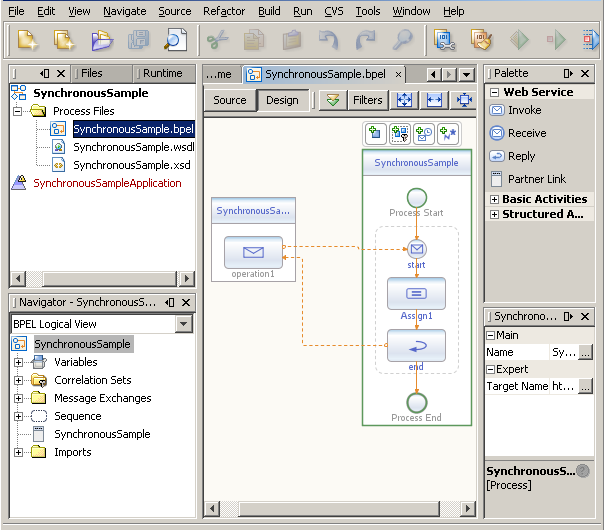Expand the Basic Activities palette section
Image resolution: width=604 pixels, height=530 pixels.
pos(493,199)
